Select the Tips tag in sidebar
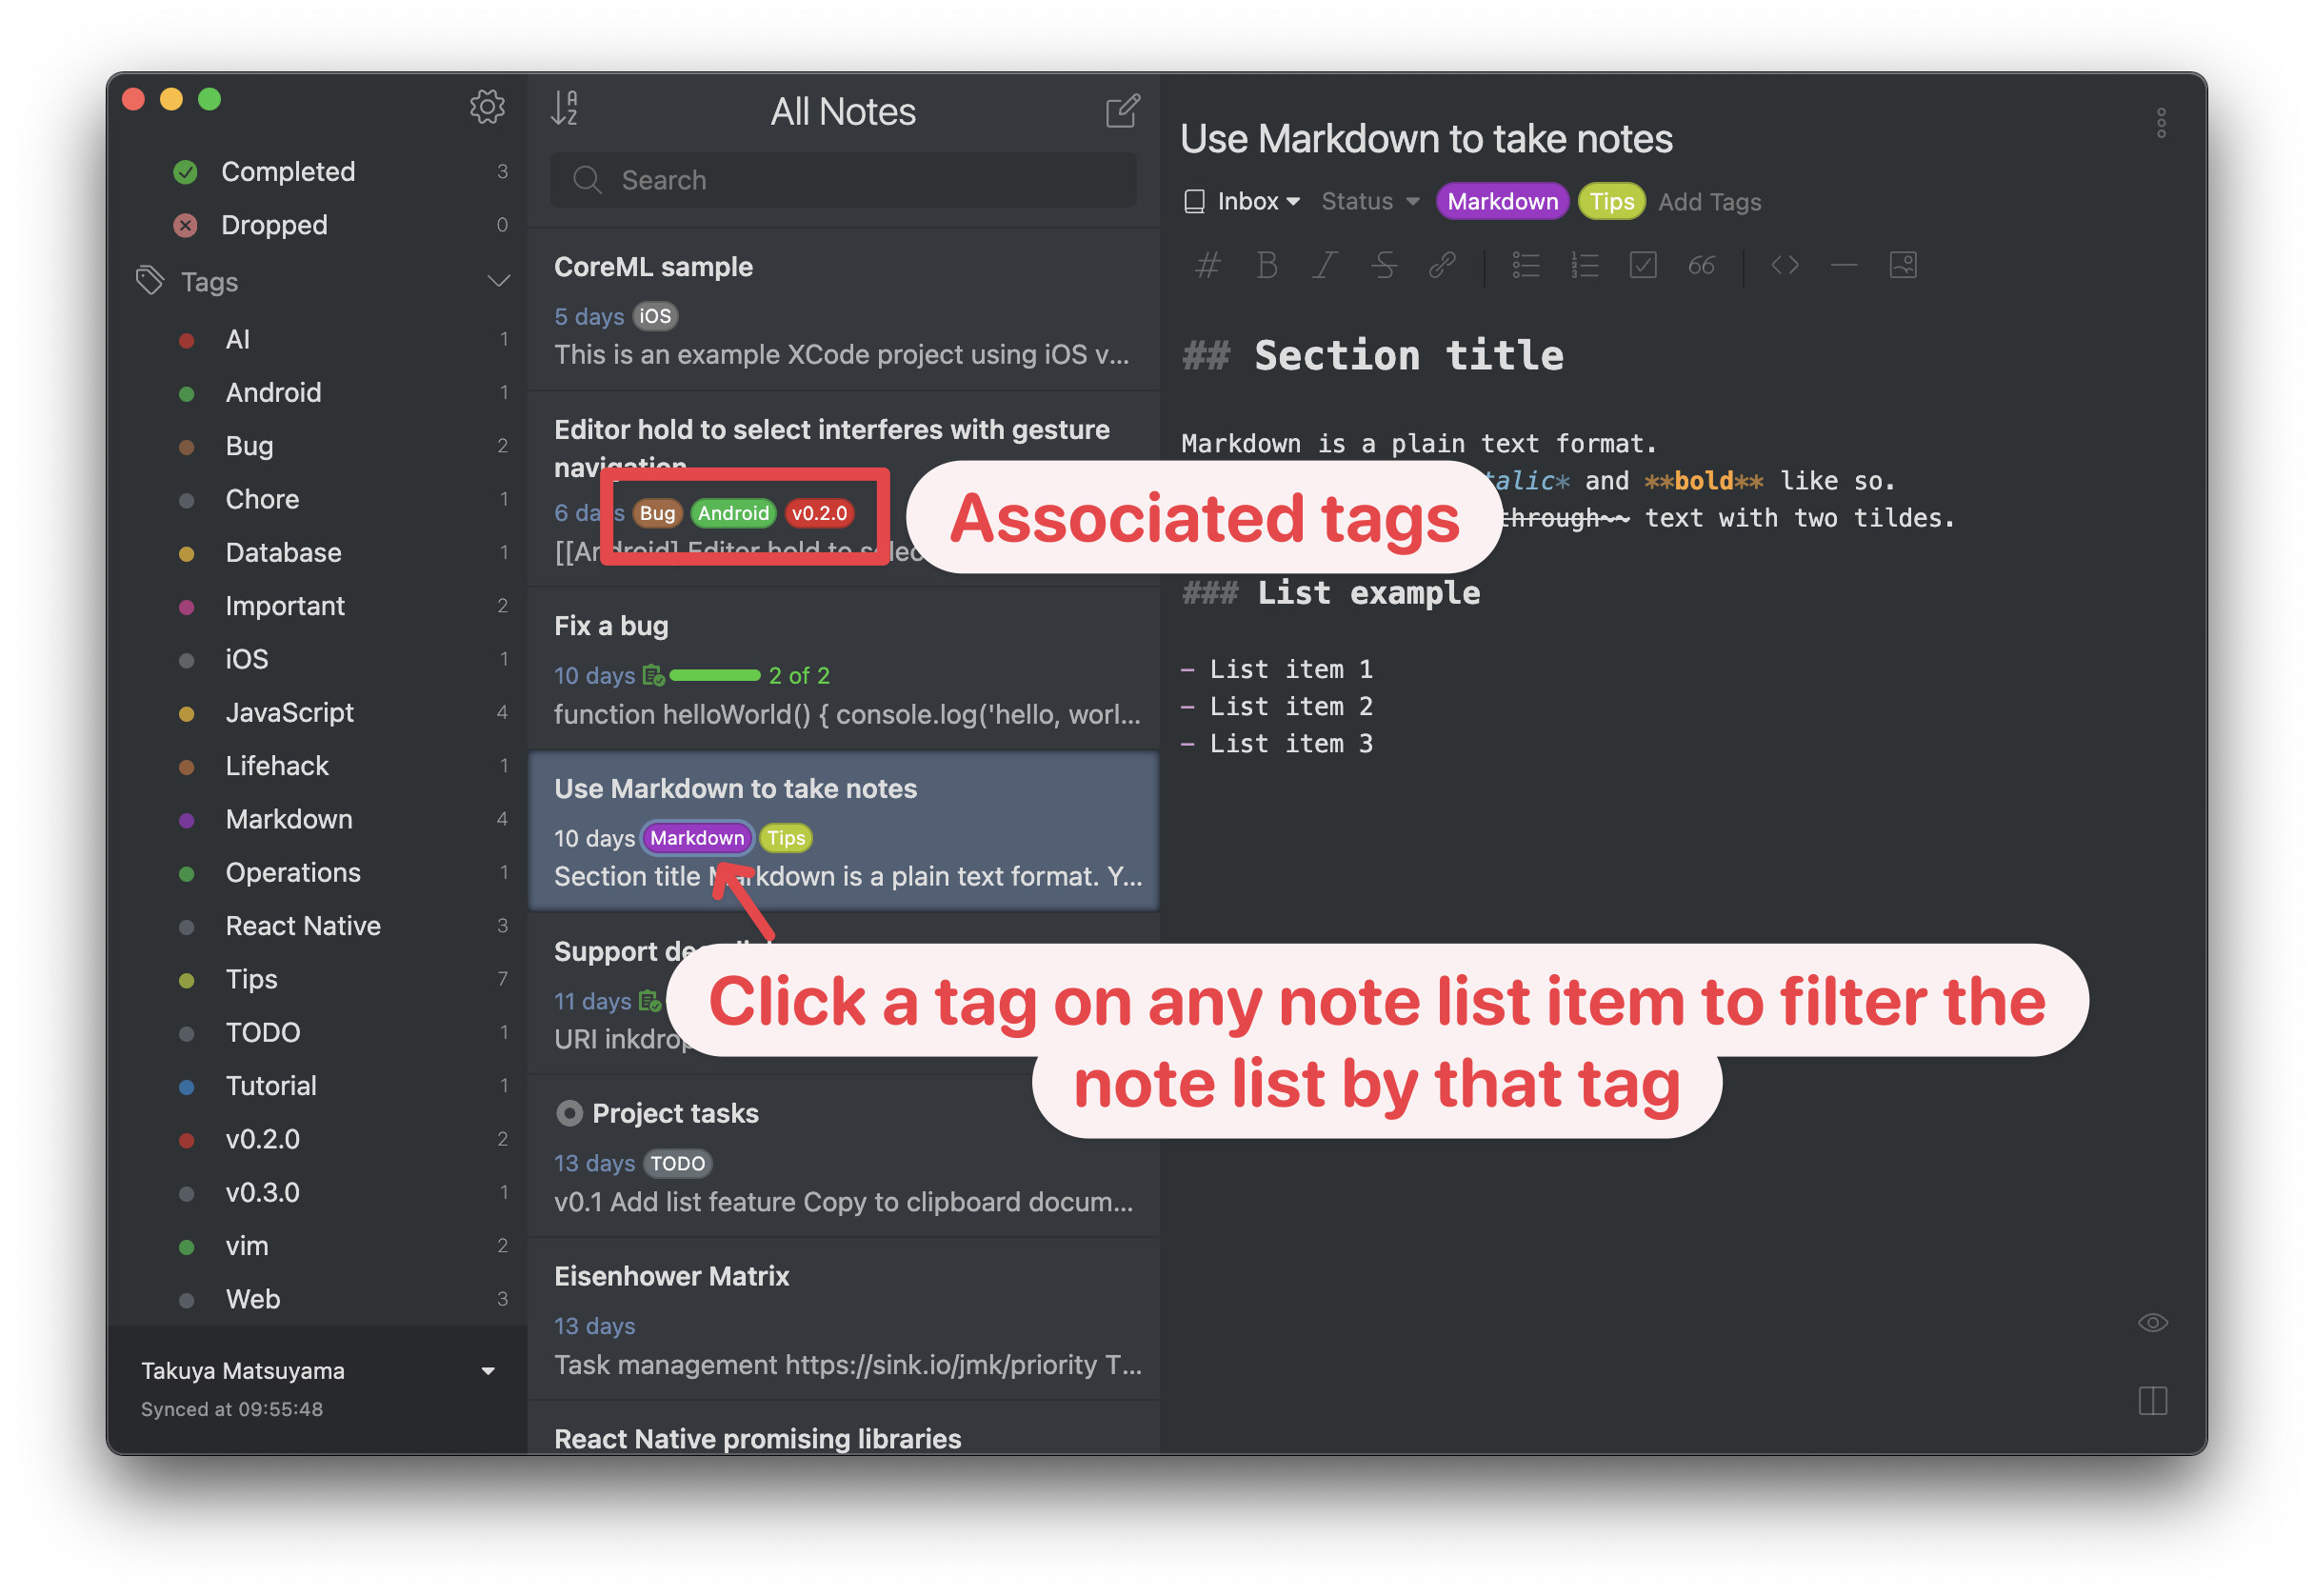This screenshot has width=2314, height=1596. pos(248,975)
